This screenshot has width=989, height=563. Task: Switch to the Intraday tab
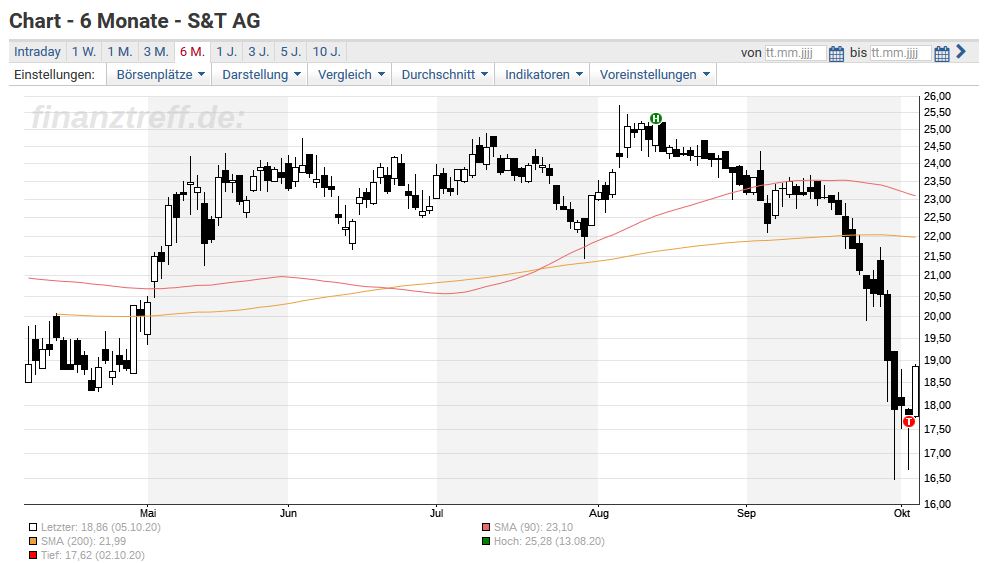tap(37, 52)
